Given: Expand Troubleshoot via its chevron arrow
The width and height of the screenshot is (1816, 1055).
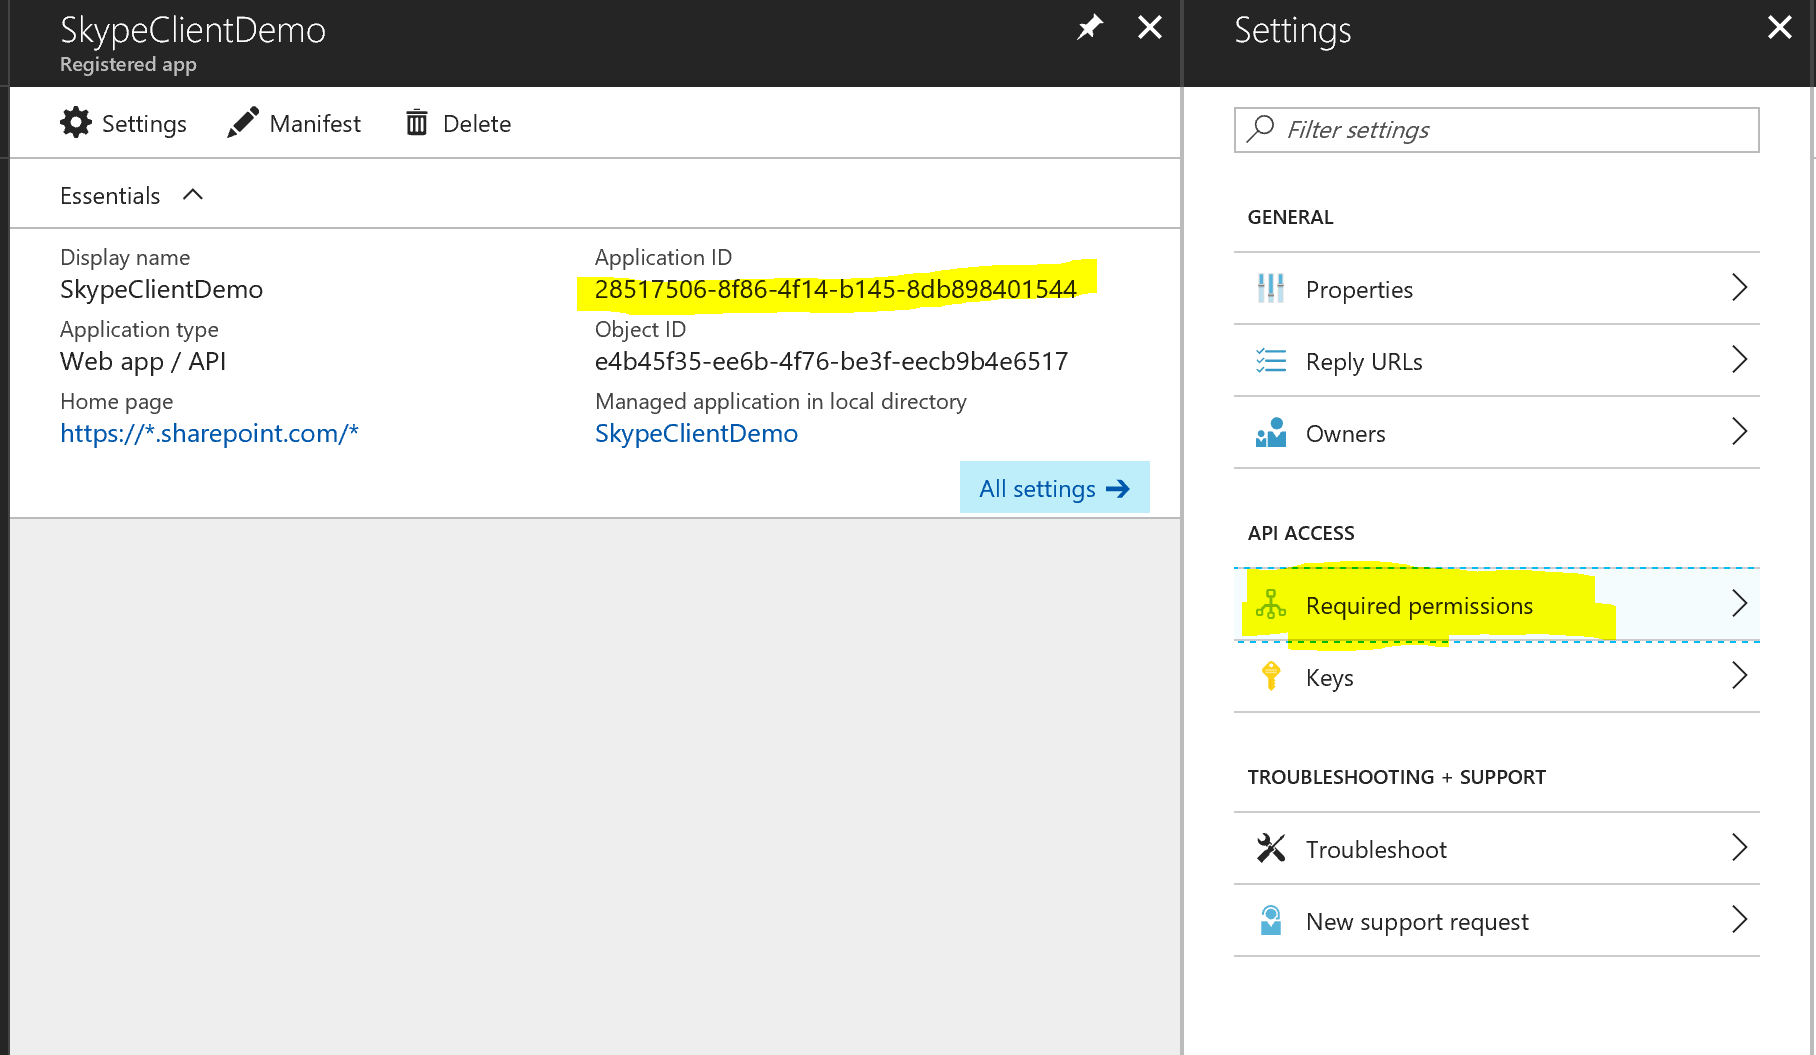Looking at the screenshot, I should pyautogui.click(x=1740, y=848).
